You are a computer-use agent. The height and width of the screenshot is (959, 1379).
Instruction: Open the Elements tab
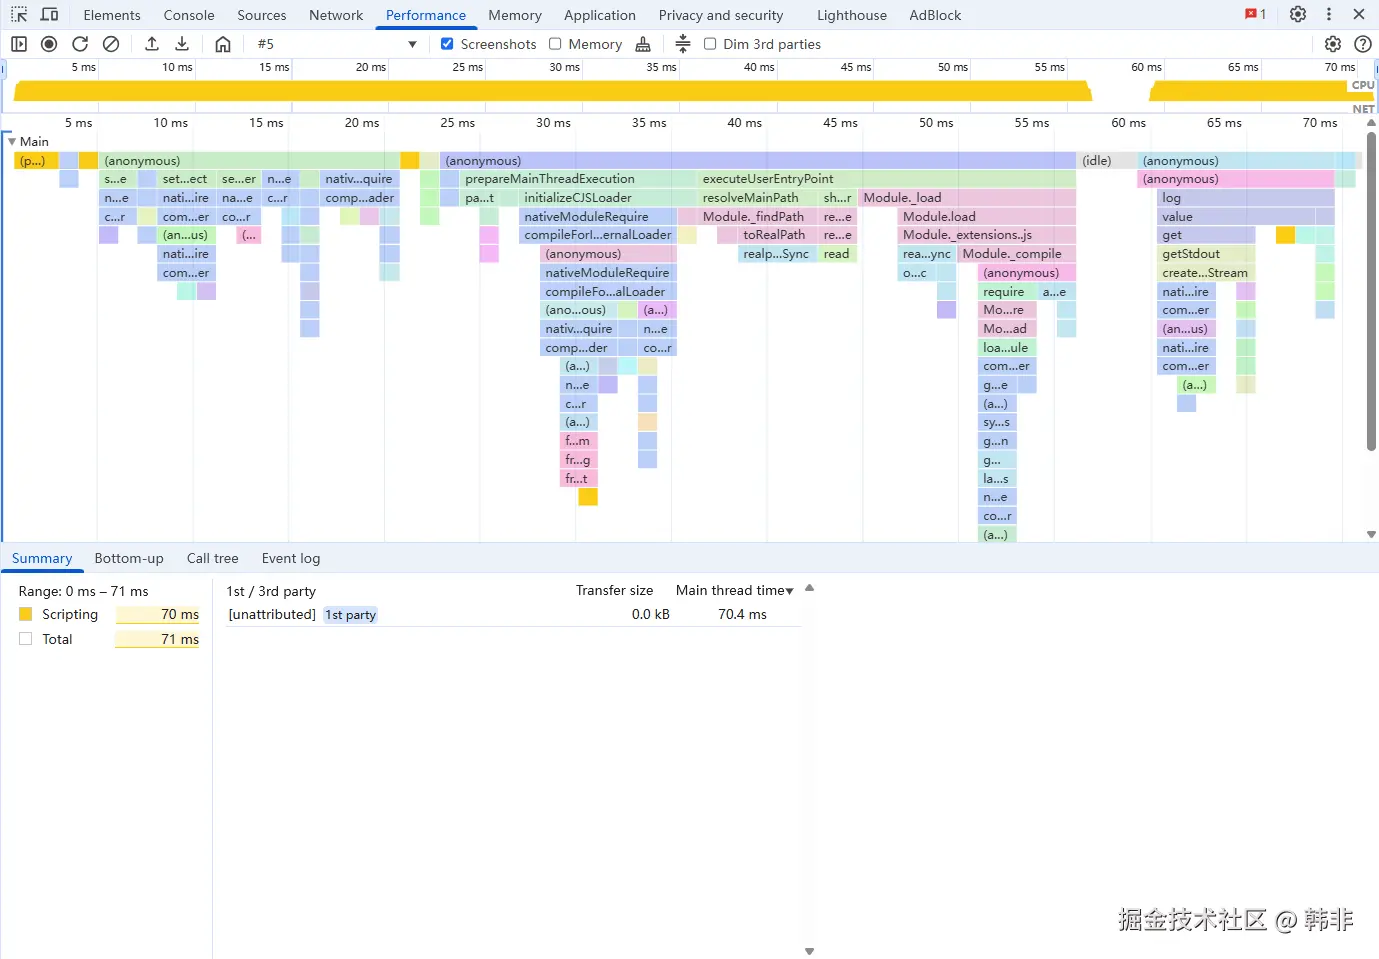(x=112, y=15)
